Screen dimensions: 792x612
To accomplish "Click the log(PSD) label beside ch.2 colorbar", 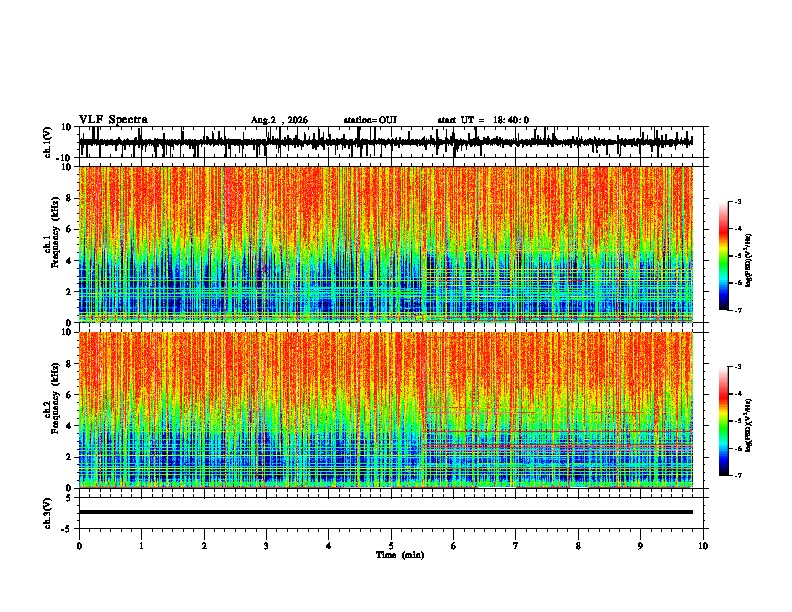I will [x=749, y=425].
